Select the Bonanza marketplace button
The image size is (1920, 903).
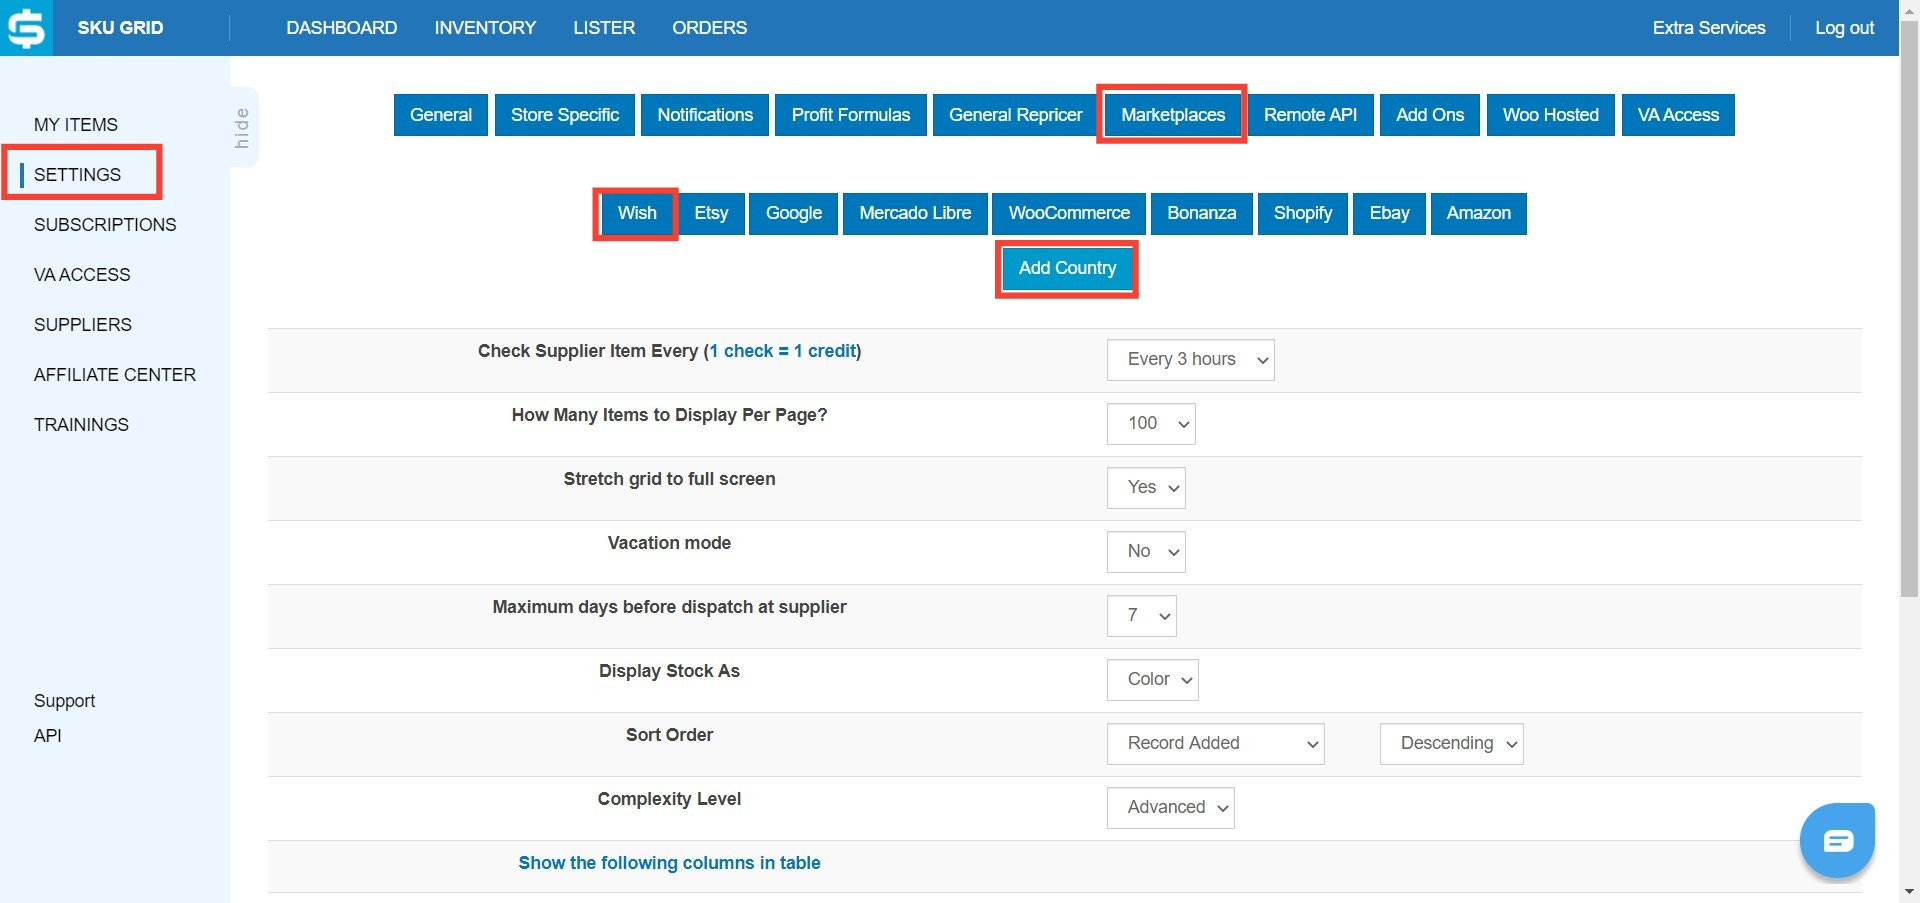coord(1202,213)
